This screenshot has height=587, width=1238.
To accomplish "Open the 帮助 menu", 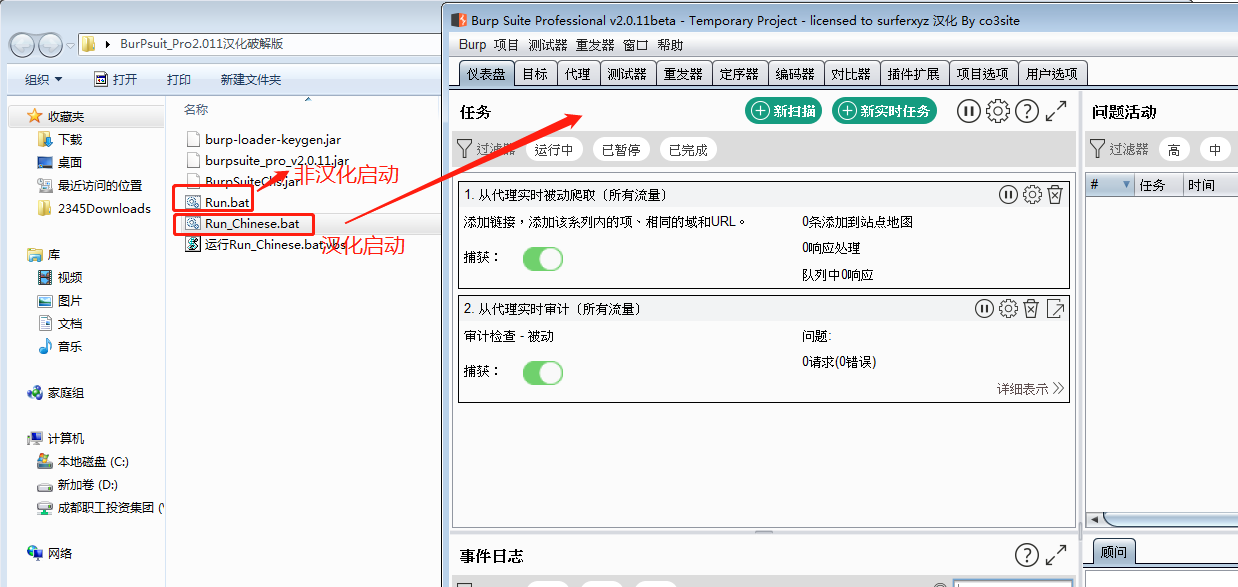I will pos(670,45).
